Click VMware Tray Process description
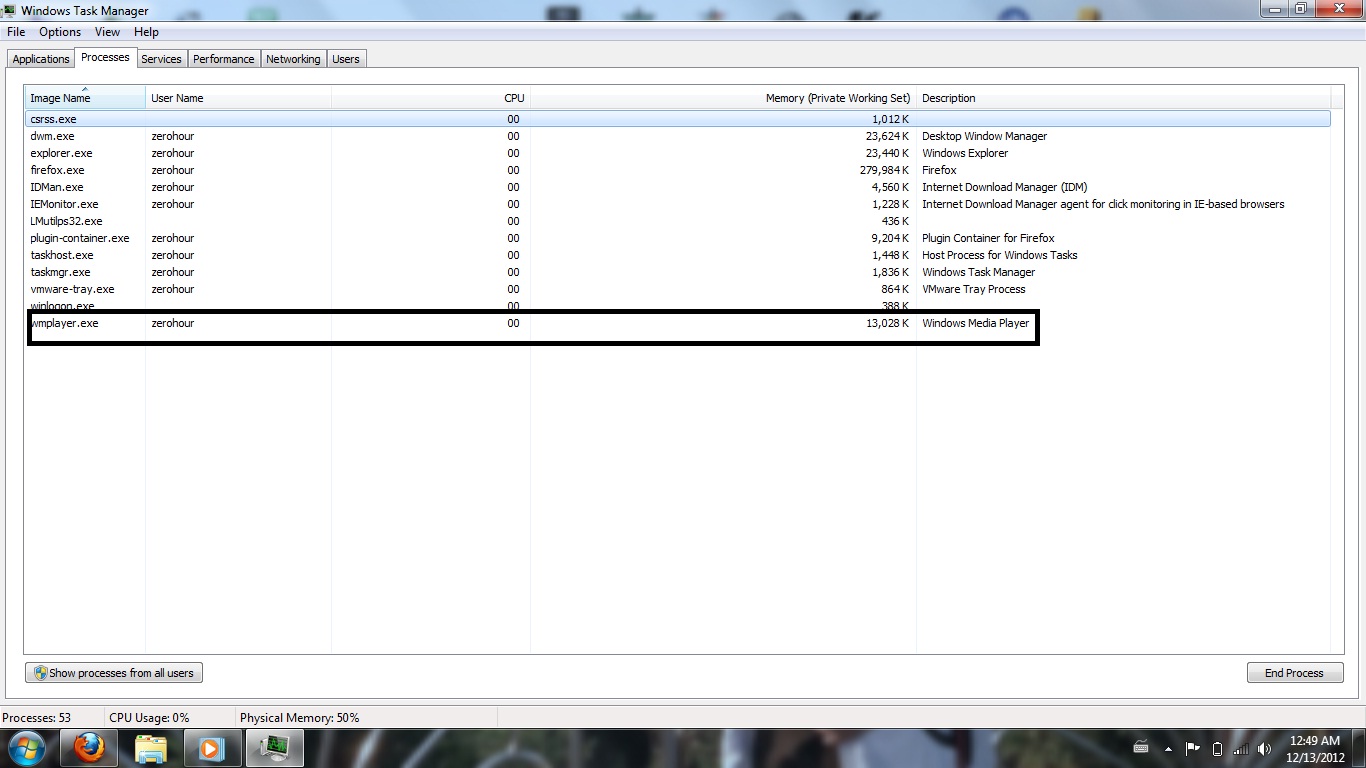The image size is (1366, 768). click(973, 289)
